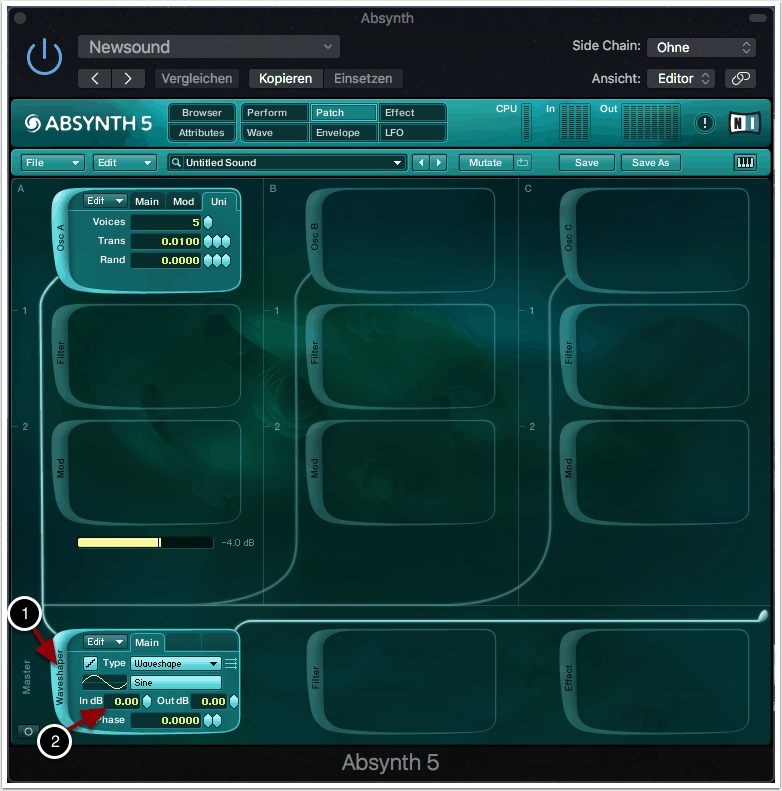Click the sine waveform preview thumbnail

(104, 682)
